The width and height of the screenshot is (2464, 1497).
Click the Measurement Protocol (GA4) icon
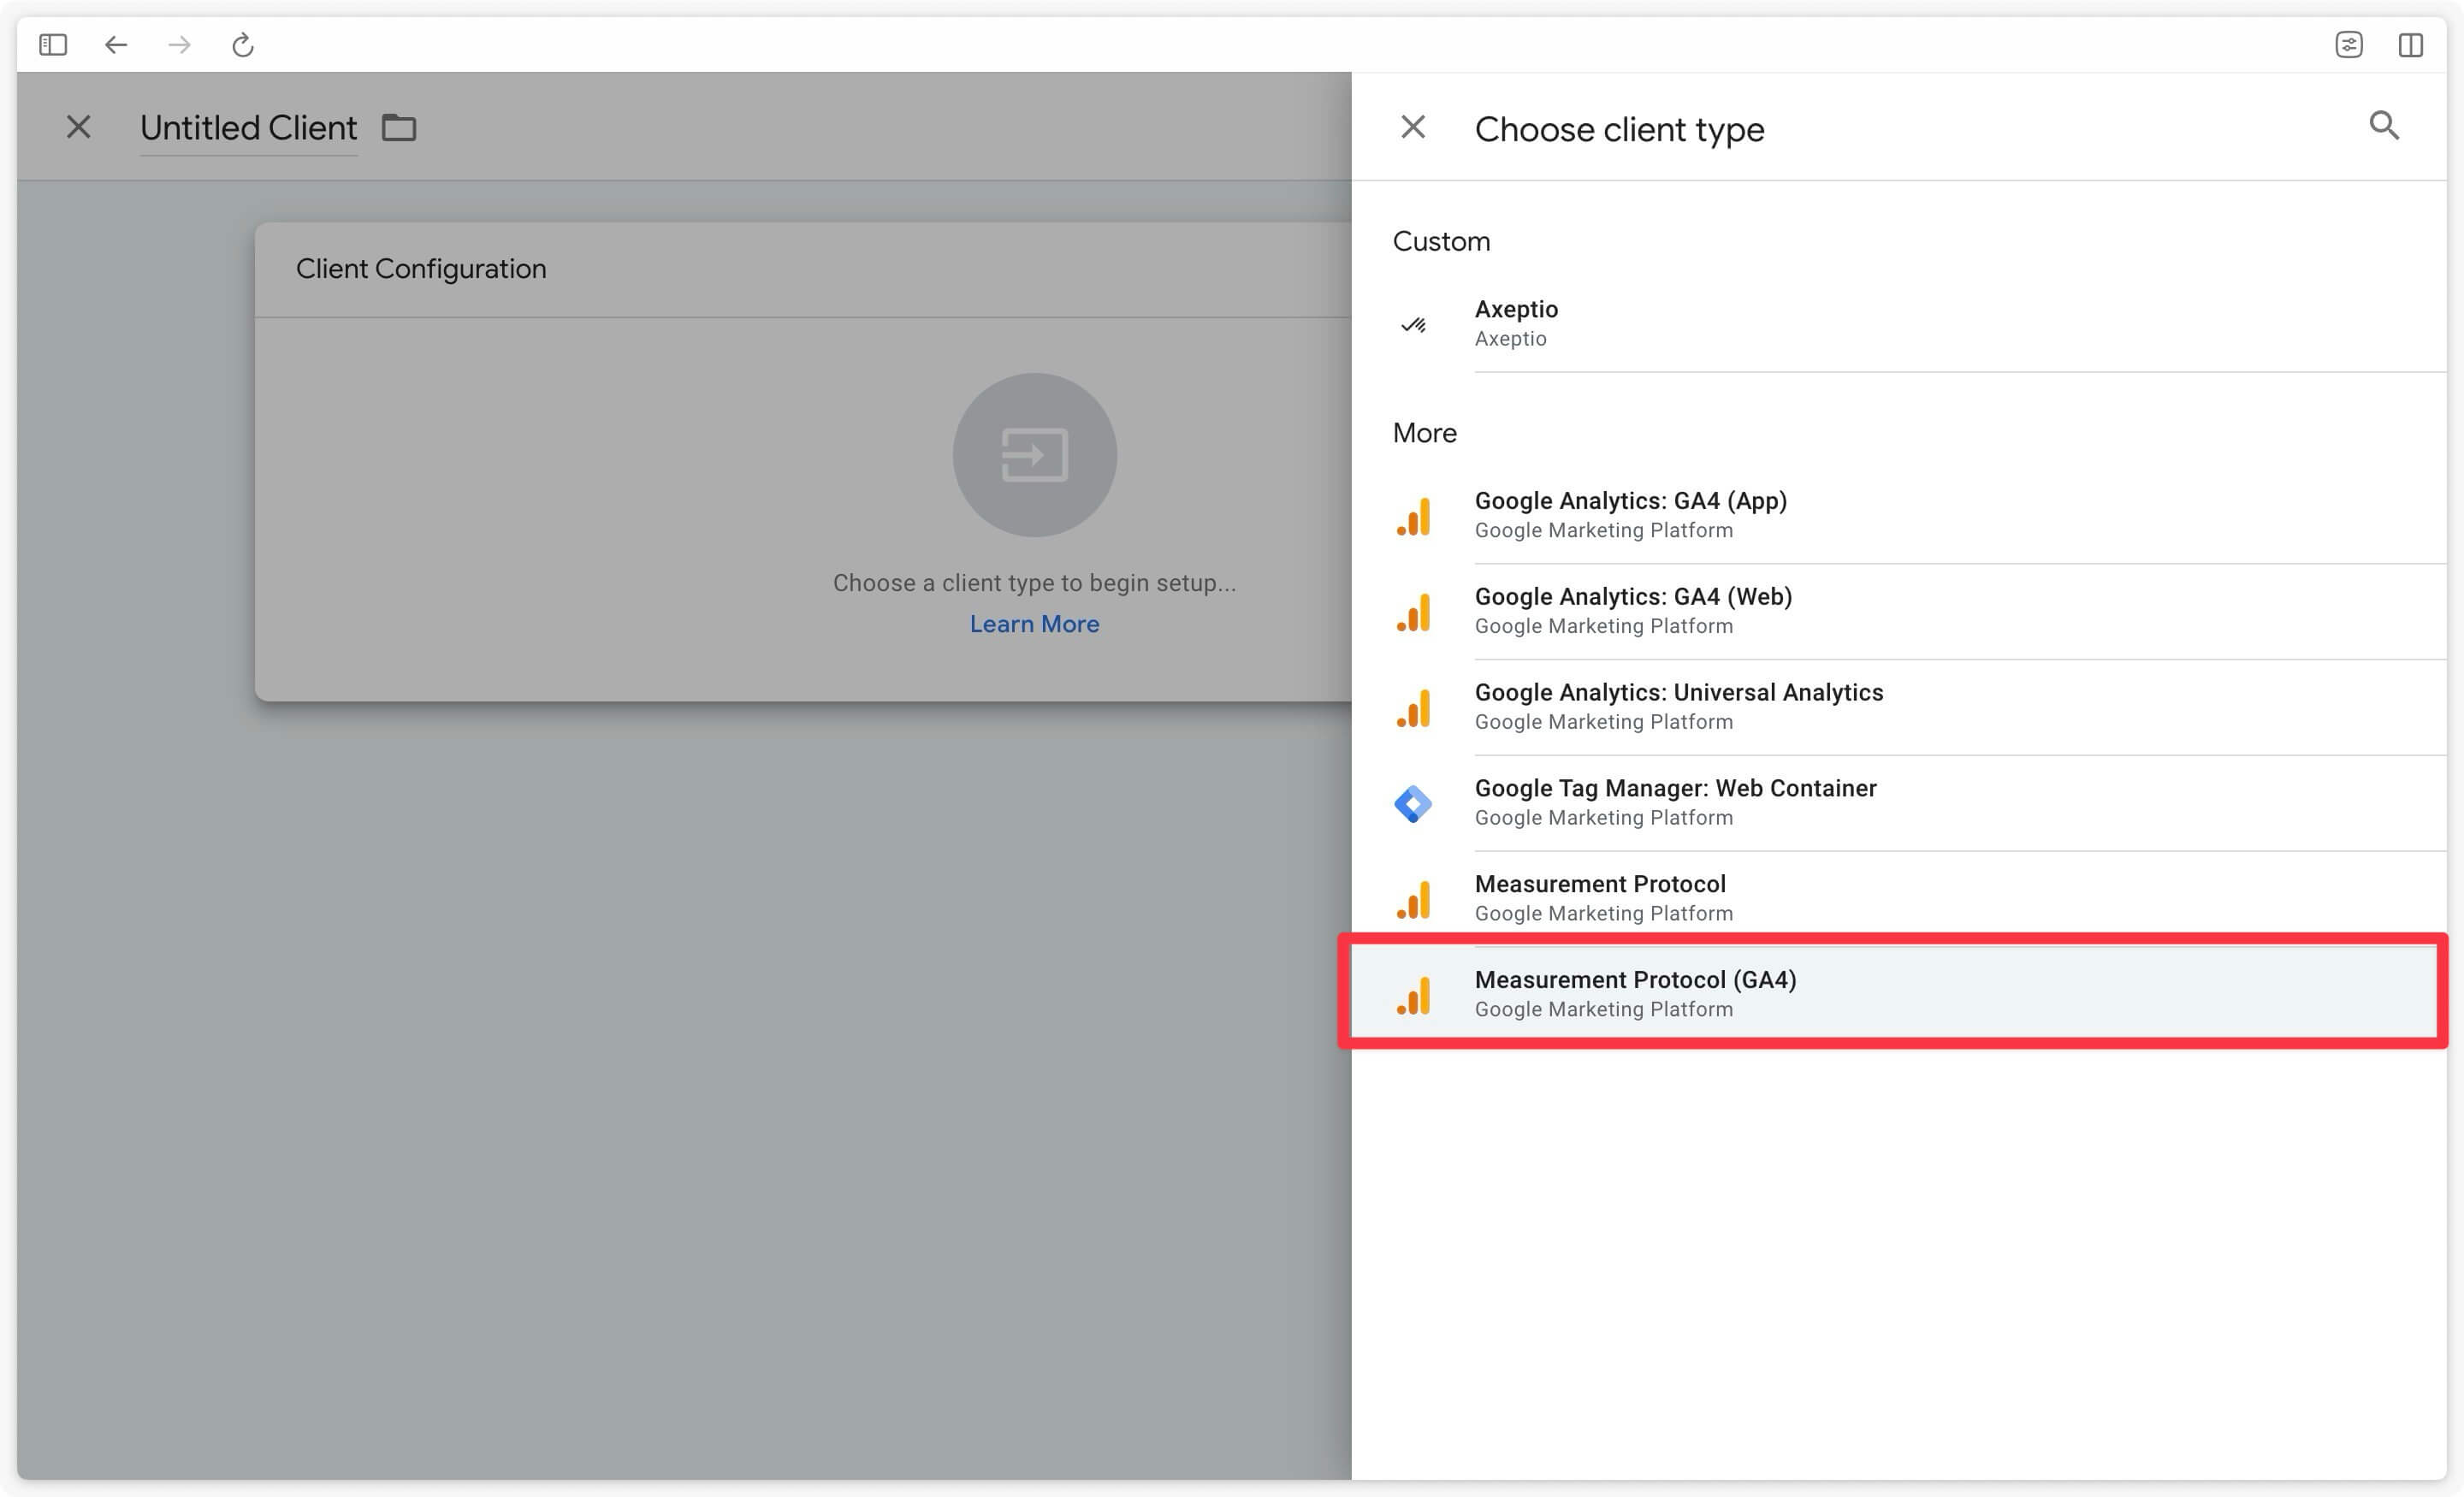1414,996
